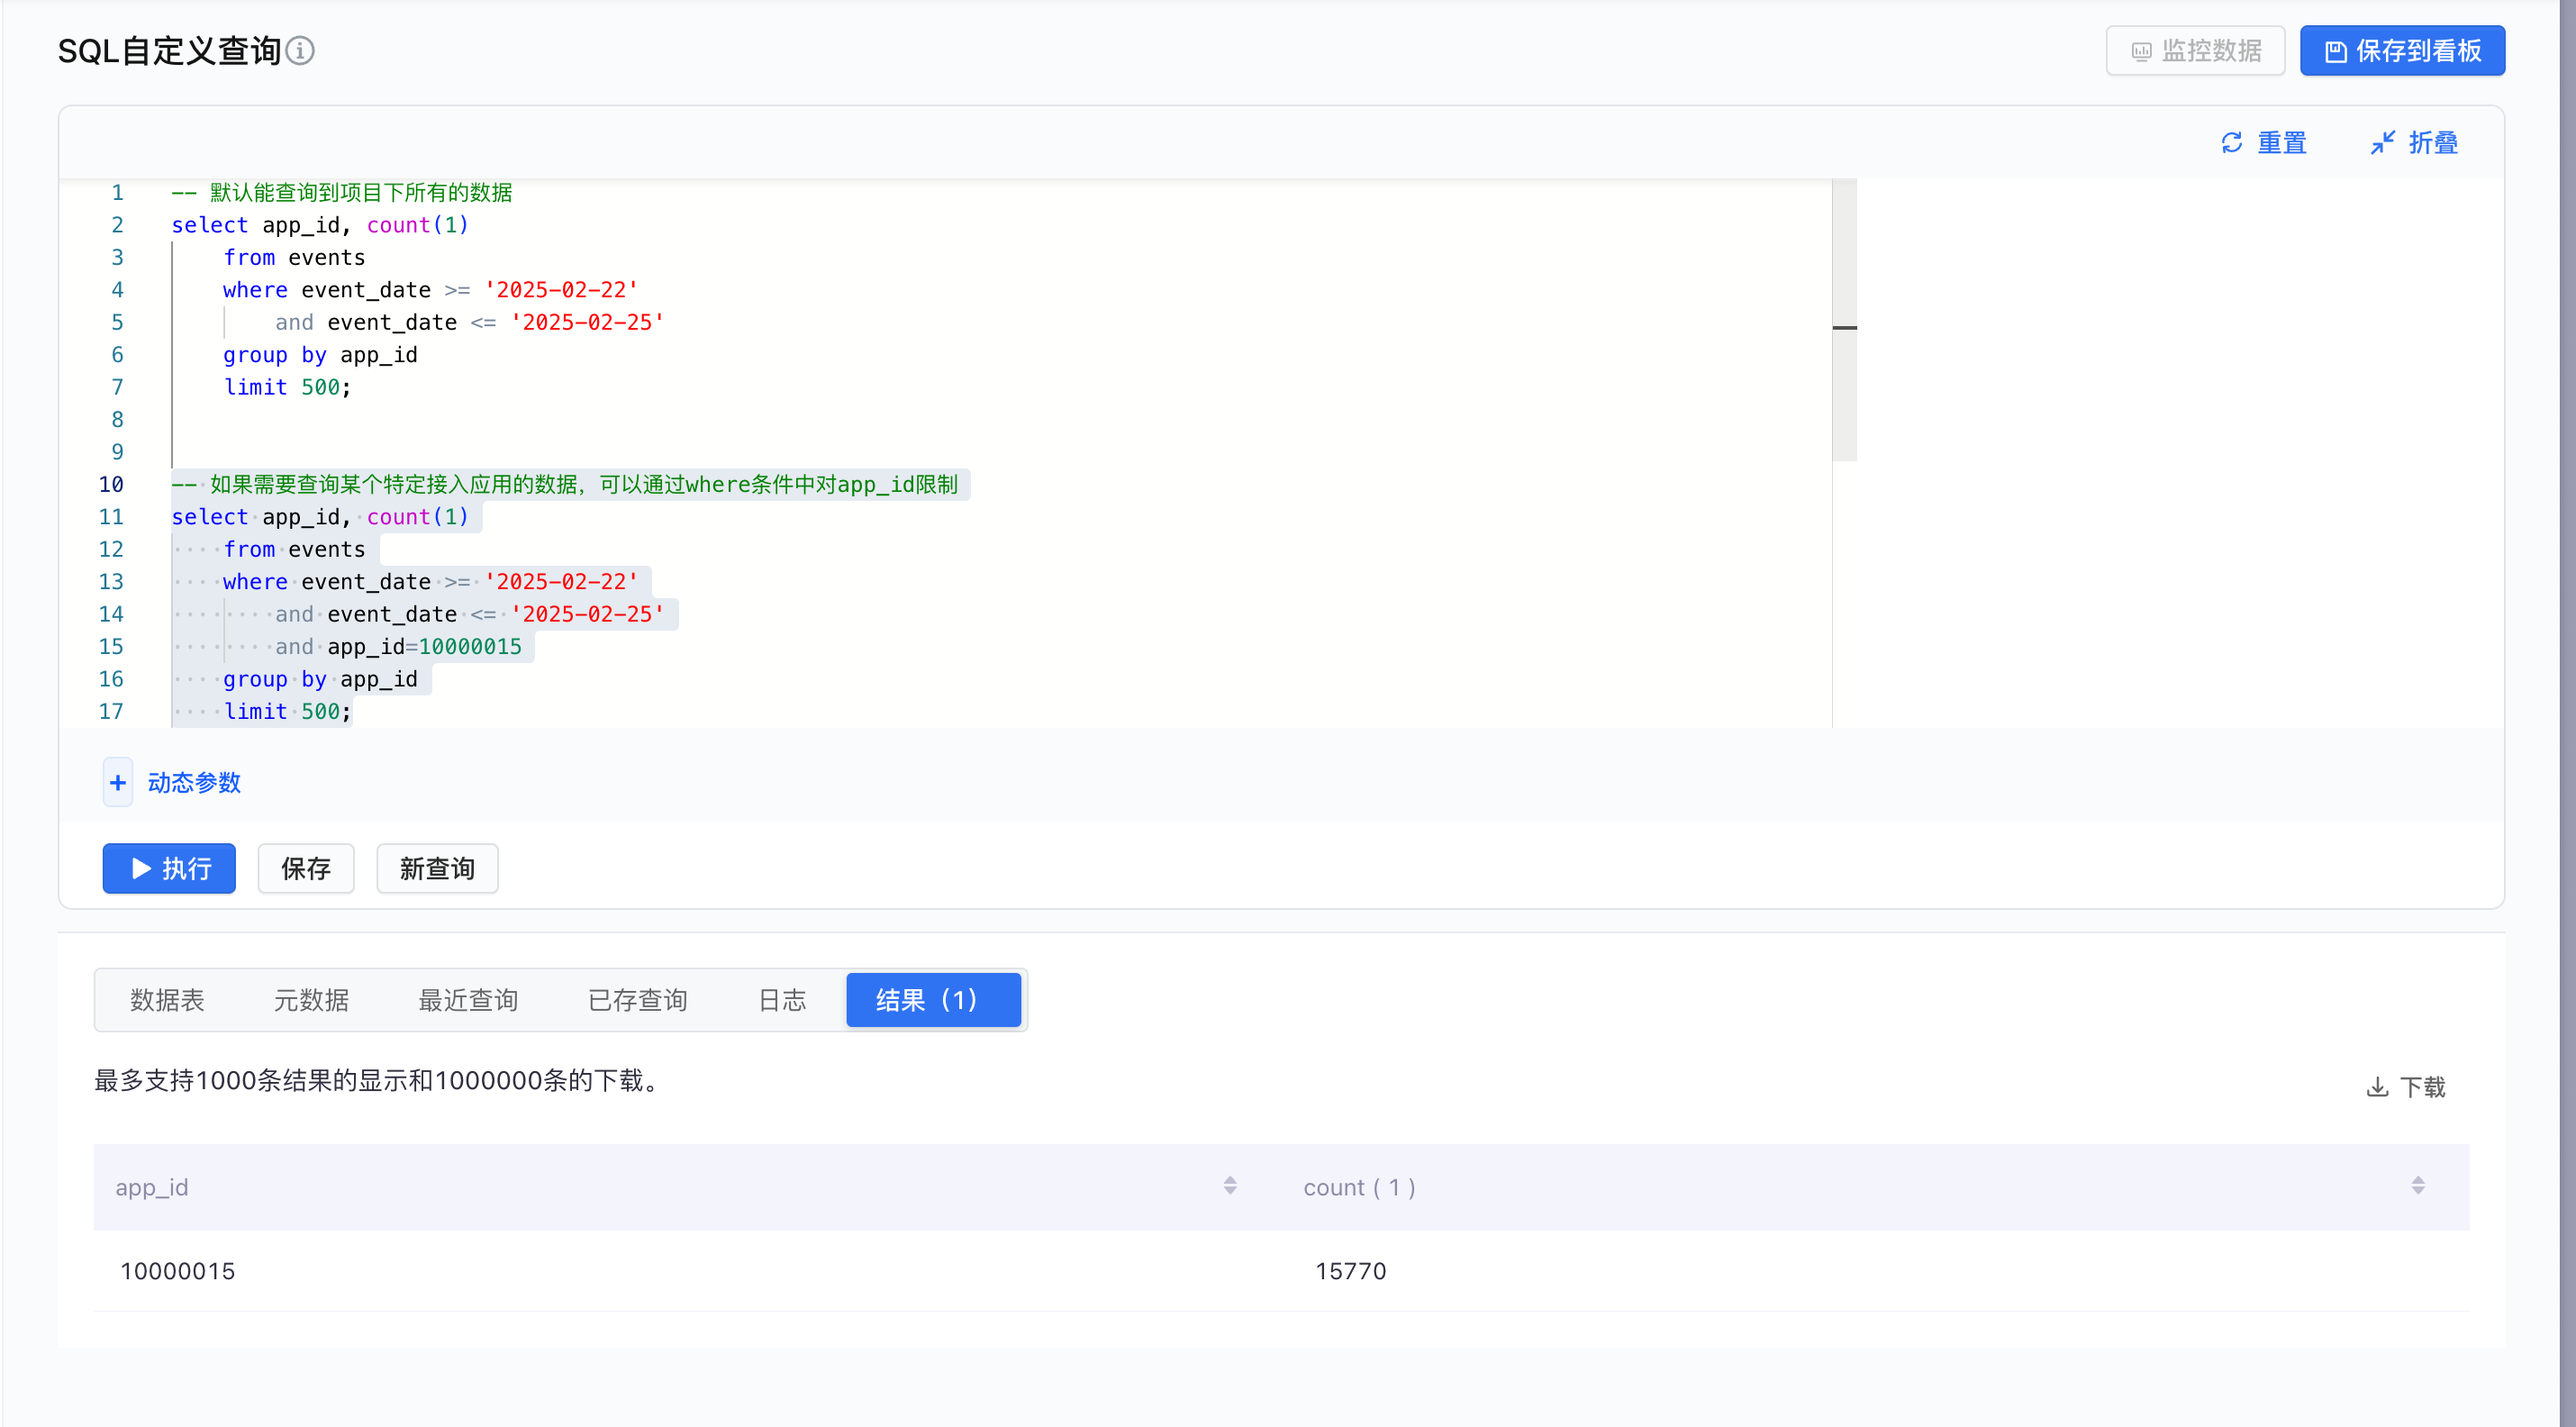Select the 最近查询 tab
This screenshot has width=2576, height=1427.
point(468,1000)
